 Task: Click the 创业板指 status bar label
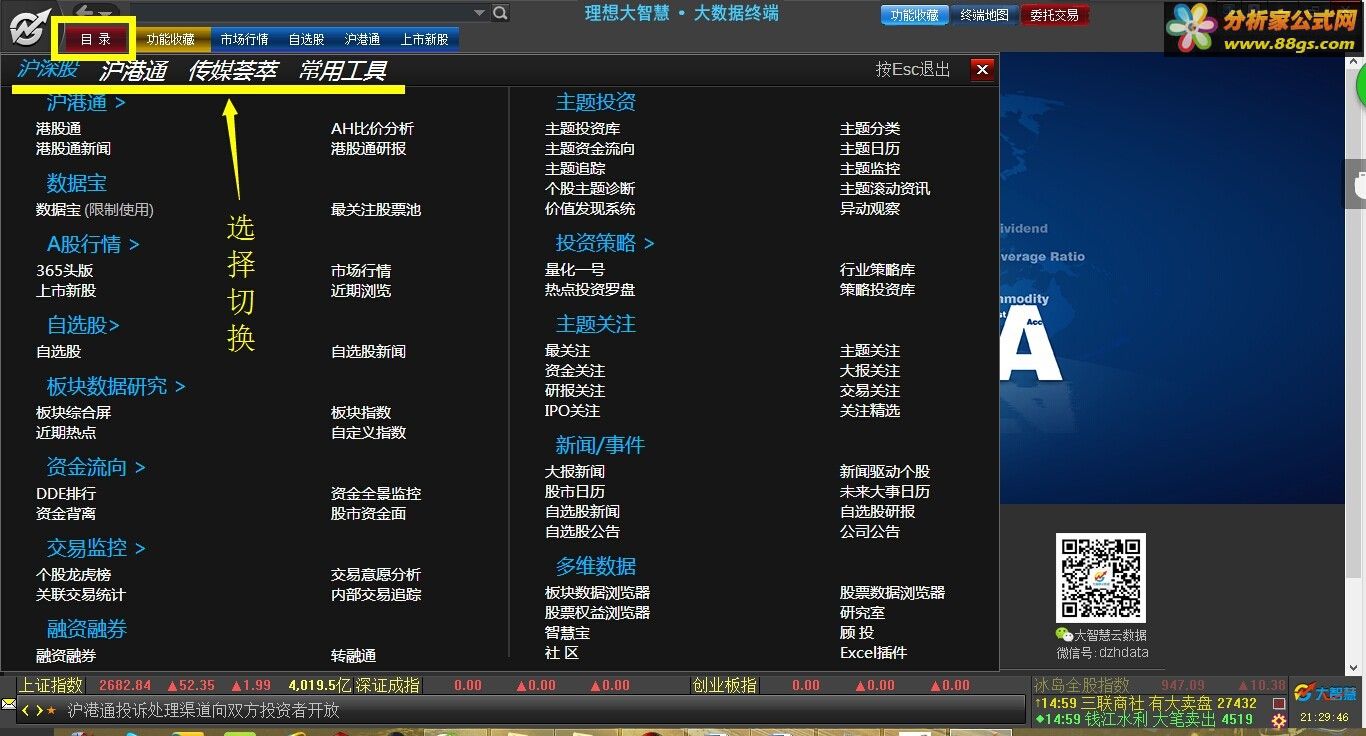[725, 685]
